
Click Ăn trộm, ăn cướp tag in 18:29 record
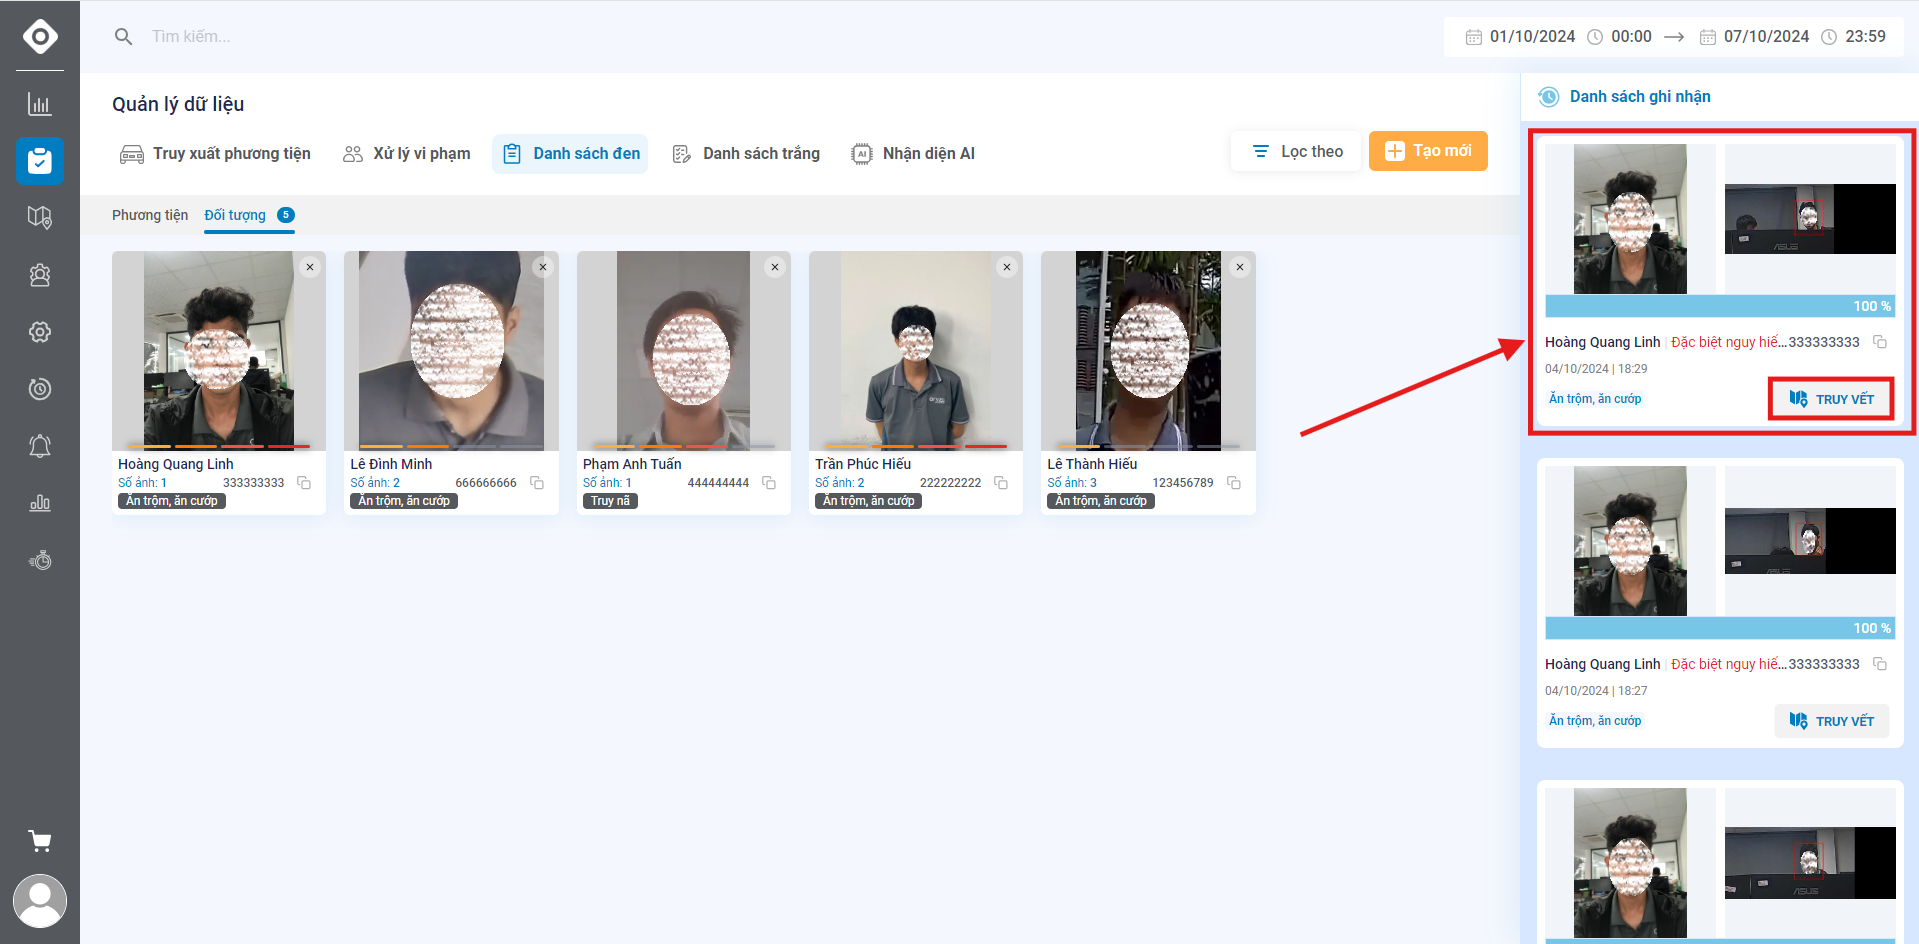pyautogui.click(x=1595, y=399)
